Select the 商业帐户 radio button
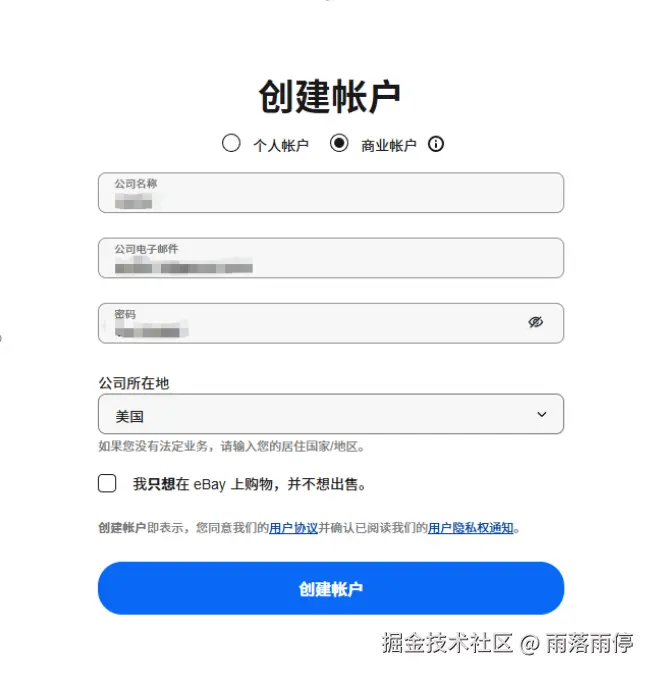This screenshot has width=652, height=674. tap(339, 143)
